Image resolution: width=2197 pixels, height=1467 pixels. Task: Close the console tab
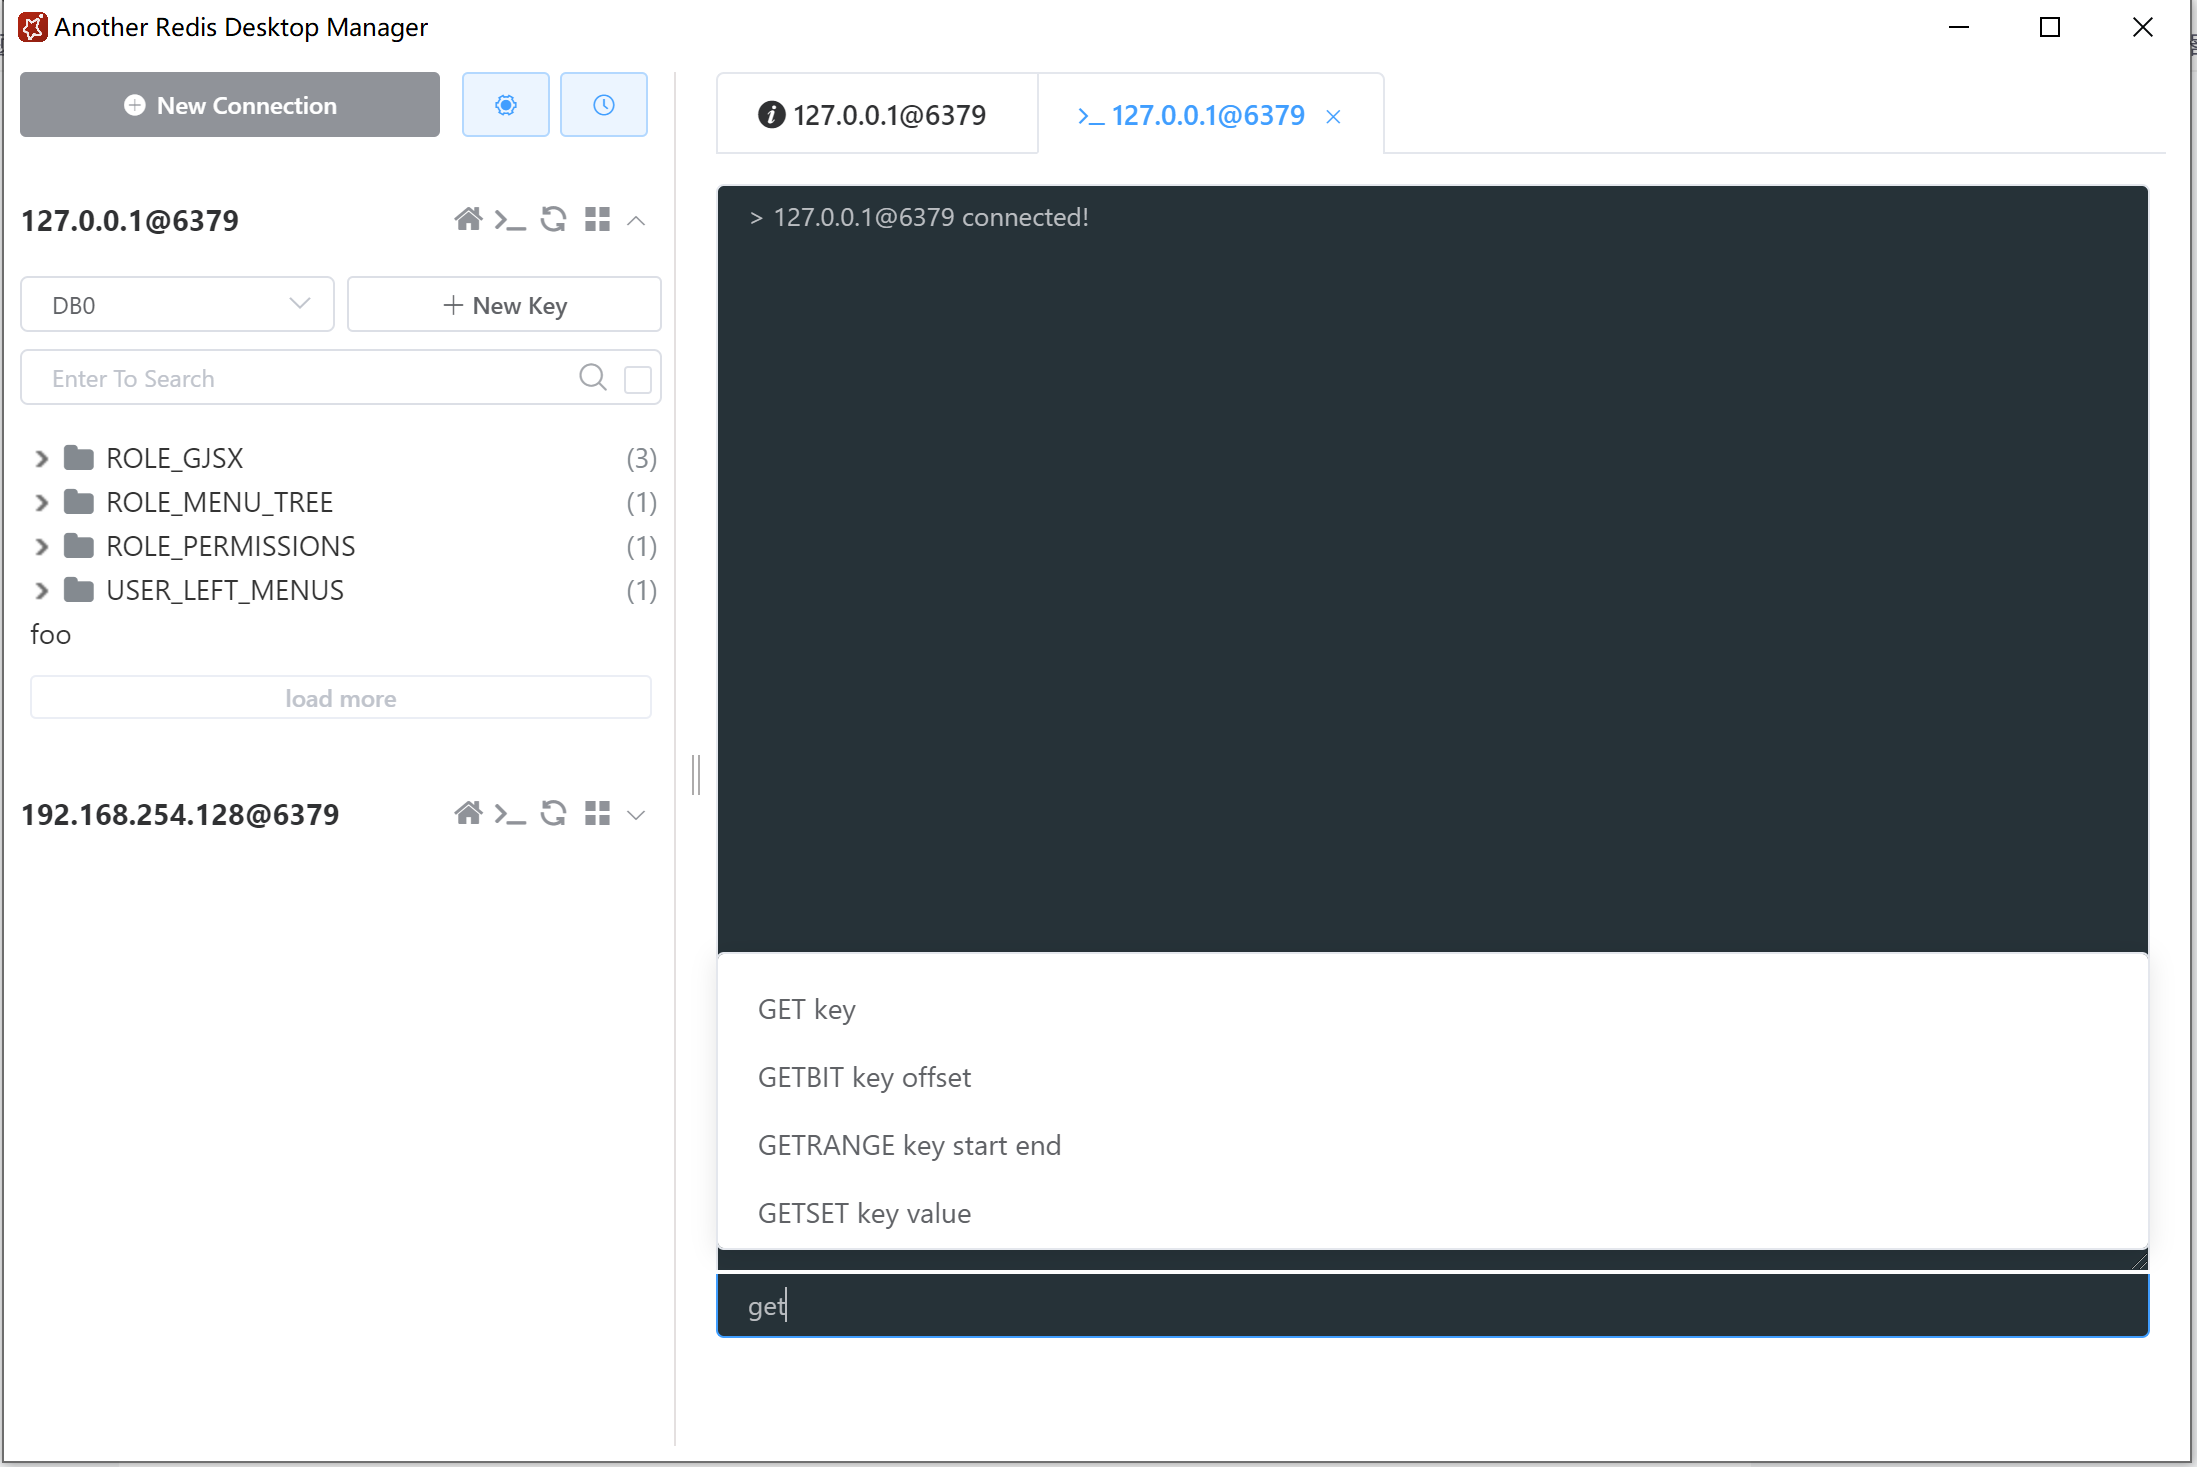(1333, 117)
